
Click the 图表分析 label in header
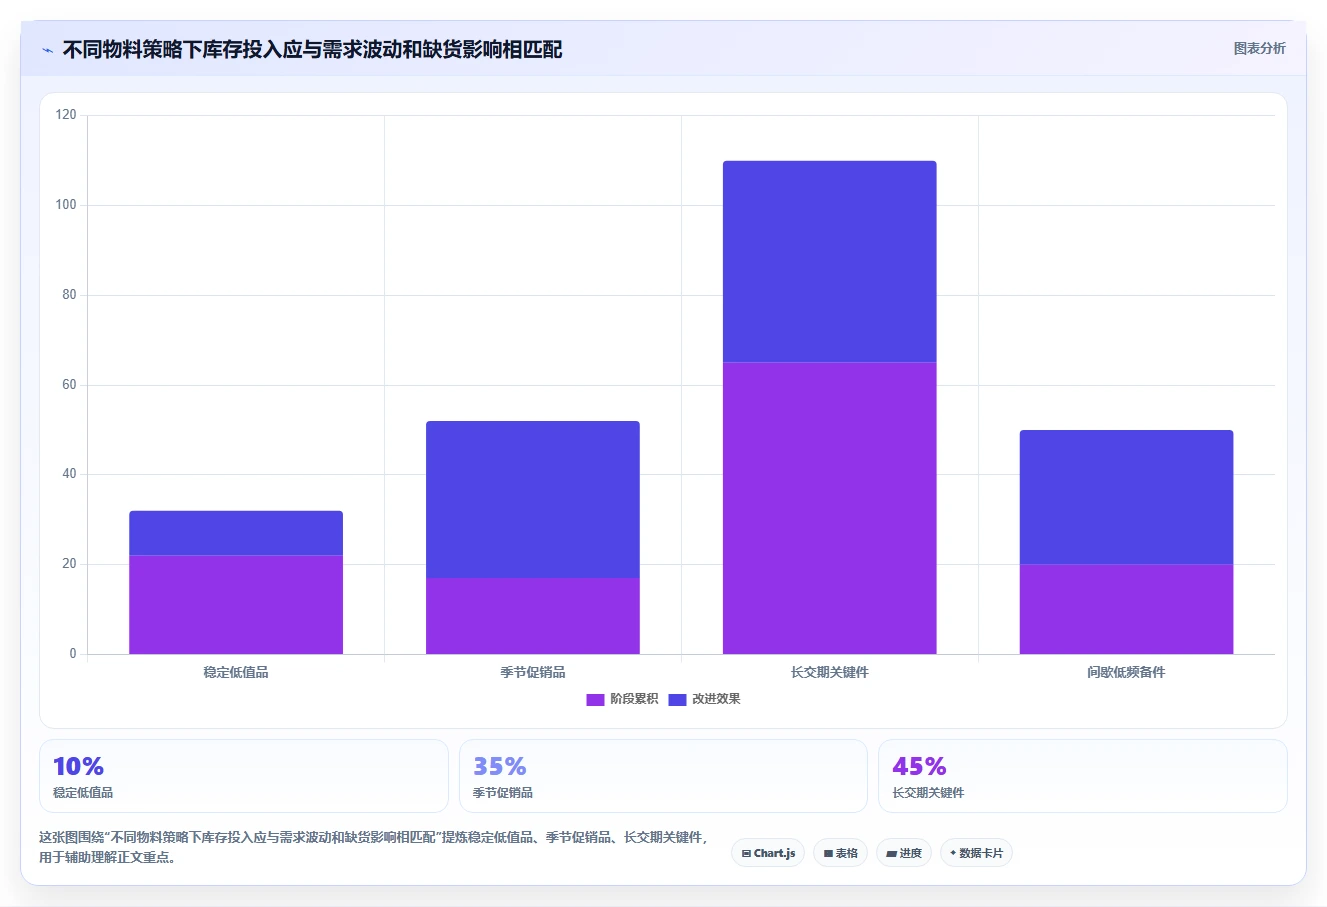[1259, 48]
